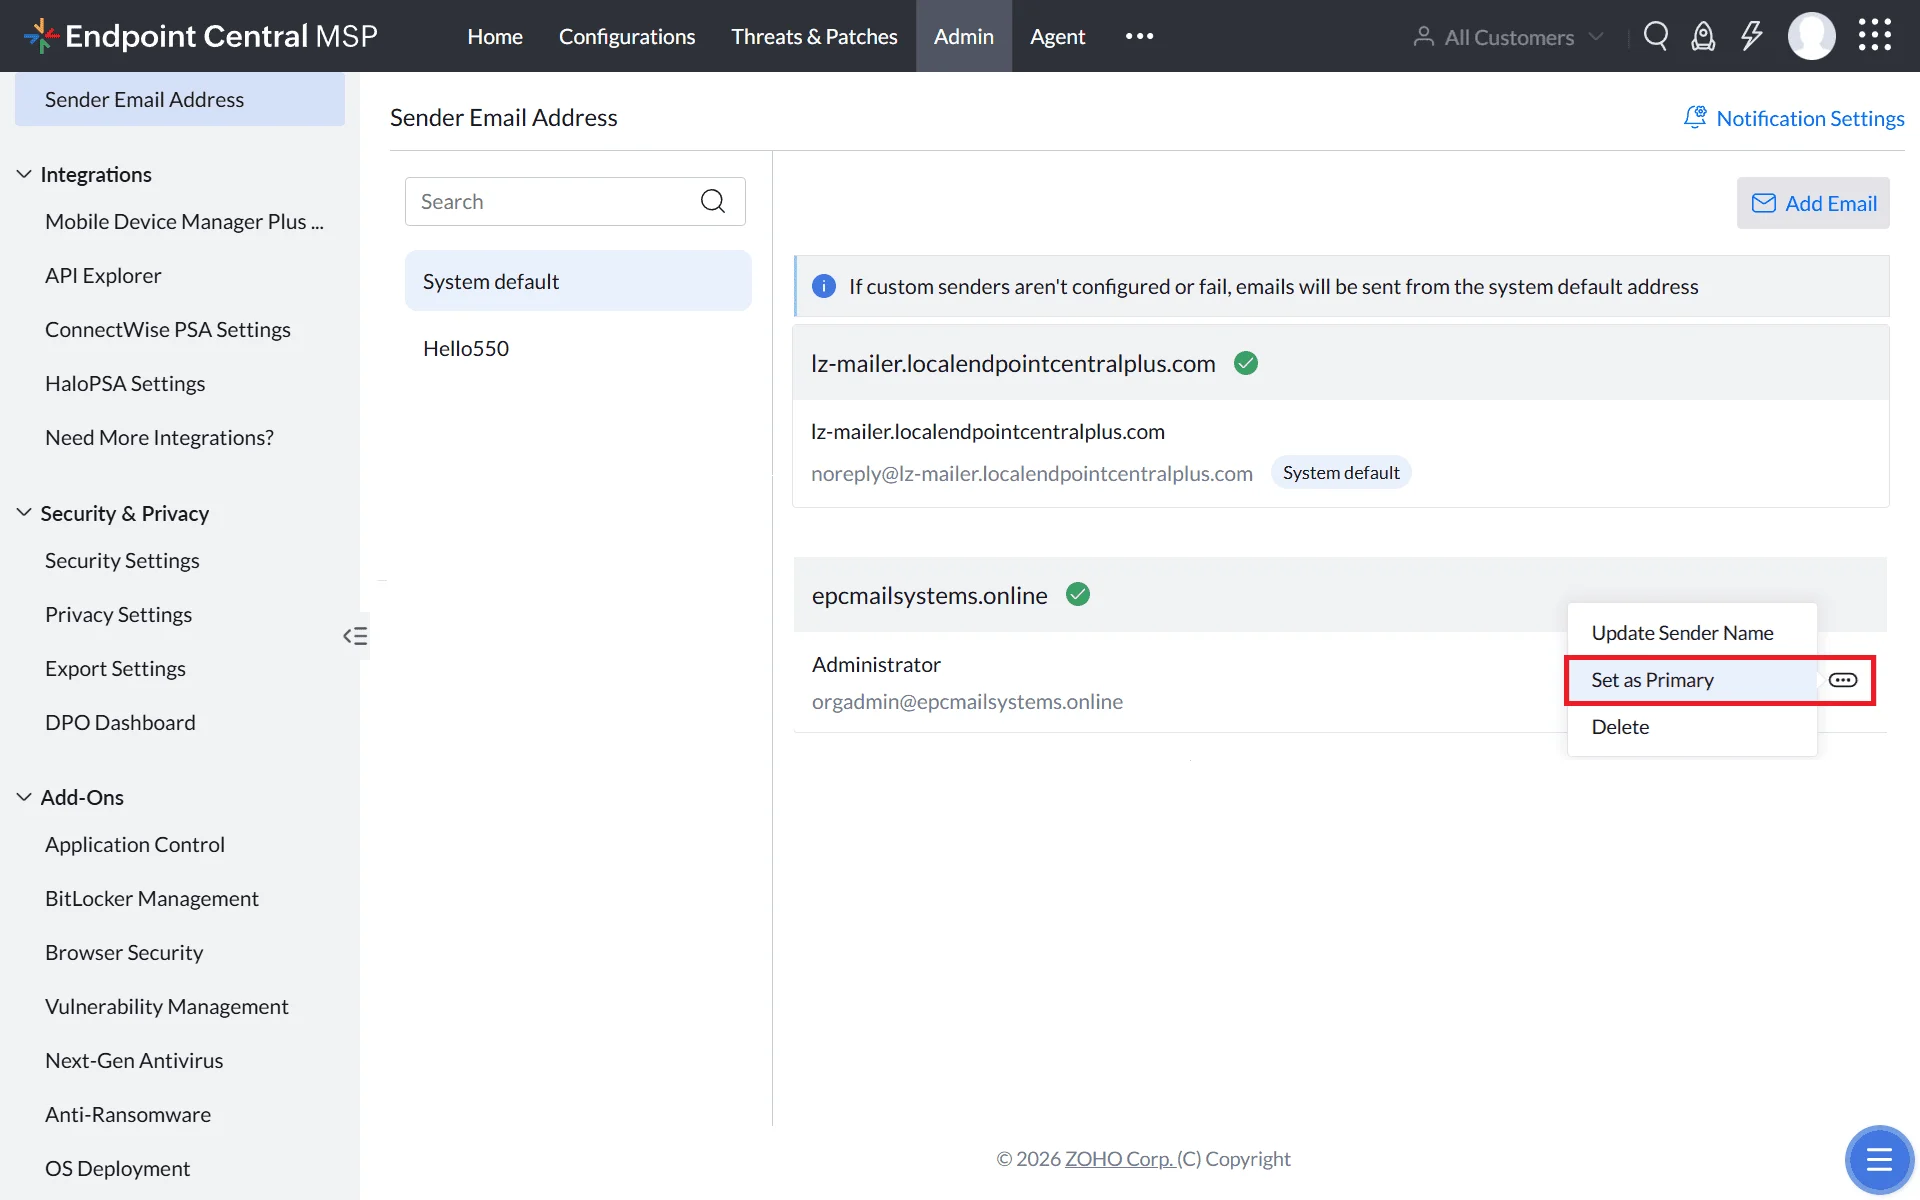Open the round blue help menu button

[x=1879, y=1159]
